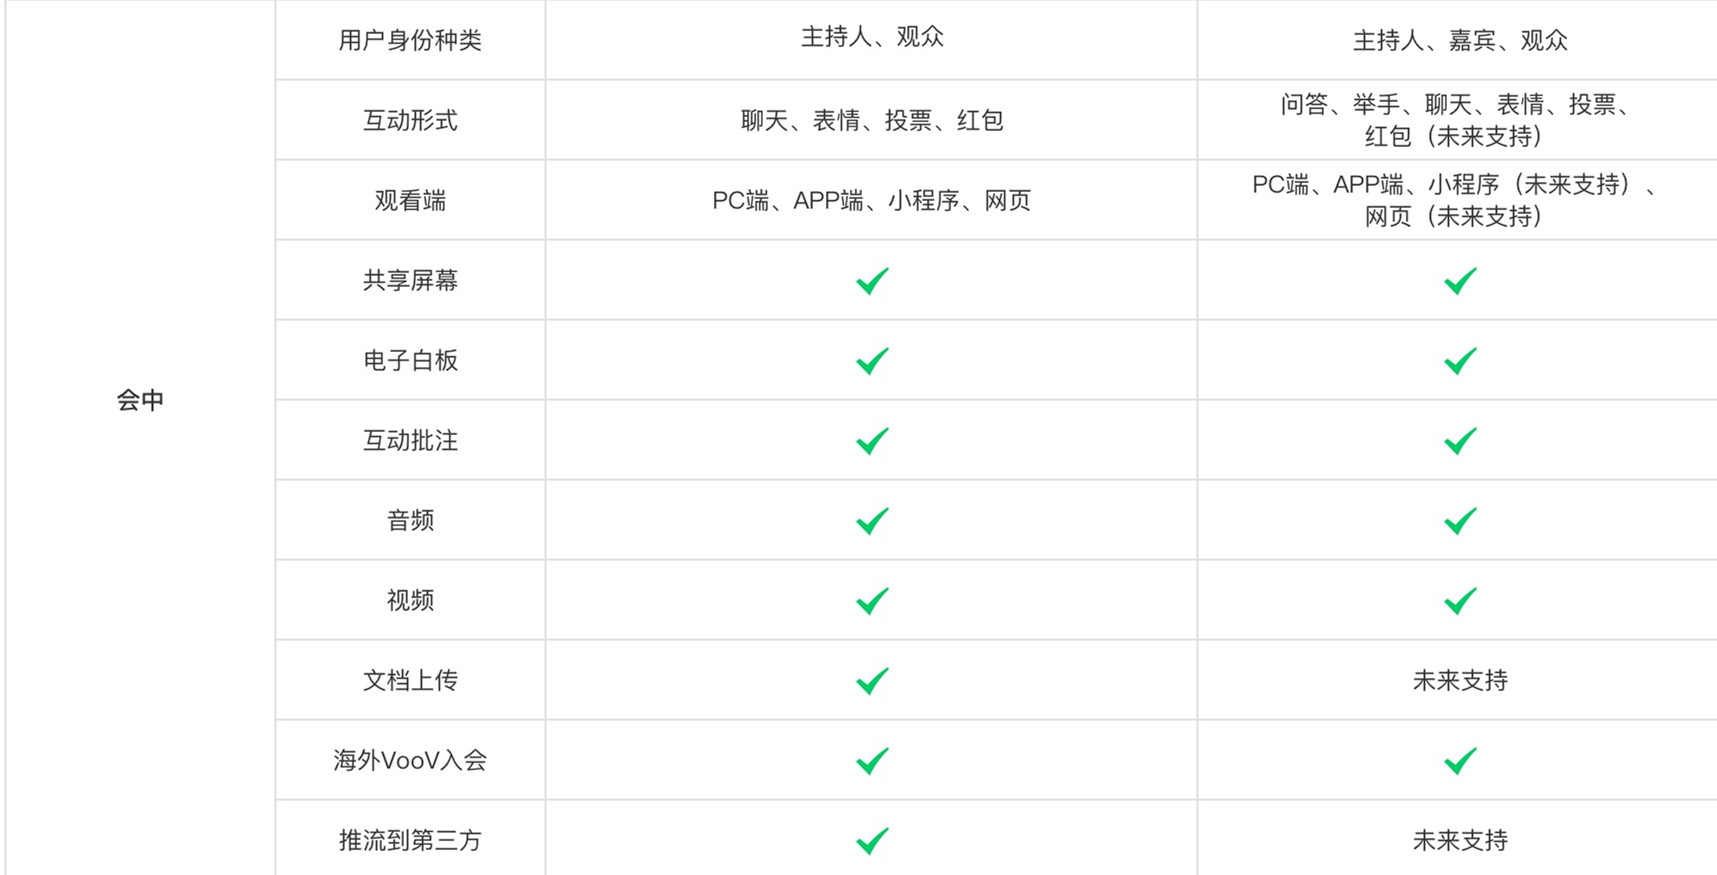
Task: Click the first checkmark in 互动批注 row
Action: (872, 441)
